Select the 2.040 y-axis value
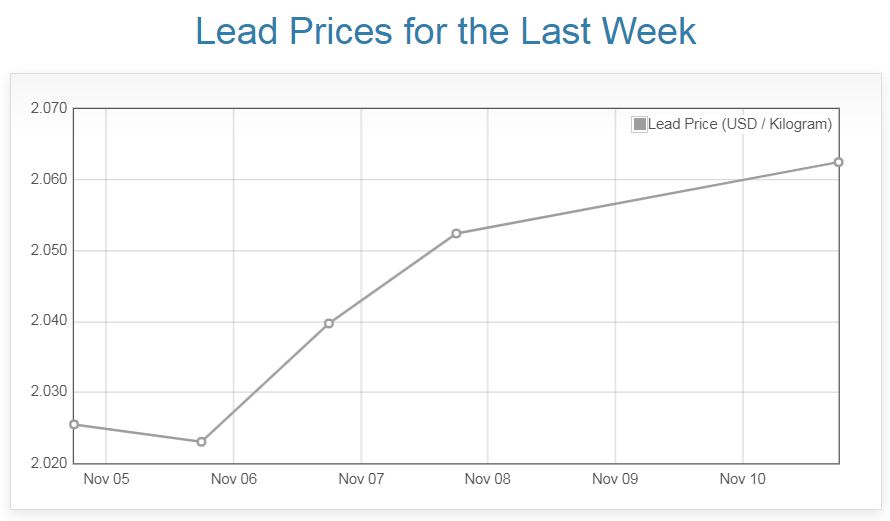Screen dimensions: 890x521 (49, 321)
